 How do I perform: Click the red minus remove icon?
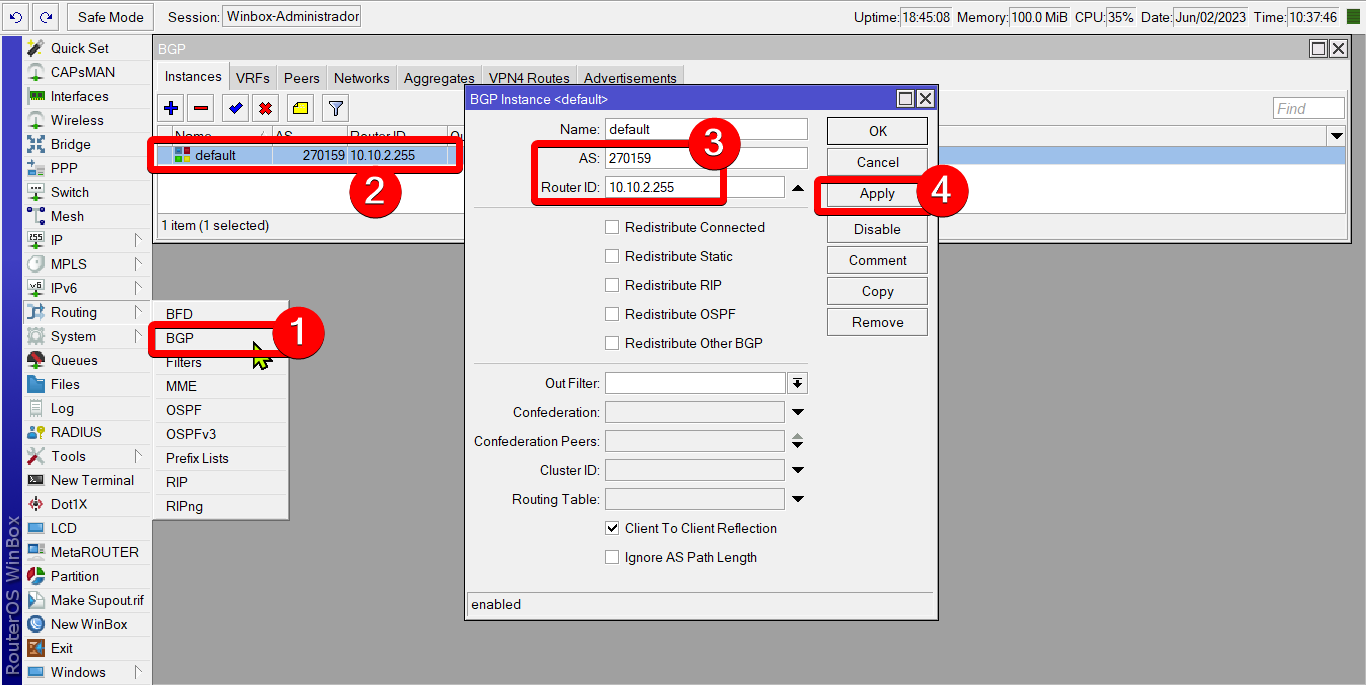[x=201, y=108]
